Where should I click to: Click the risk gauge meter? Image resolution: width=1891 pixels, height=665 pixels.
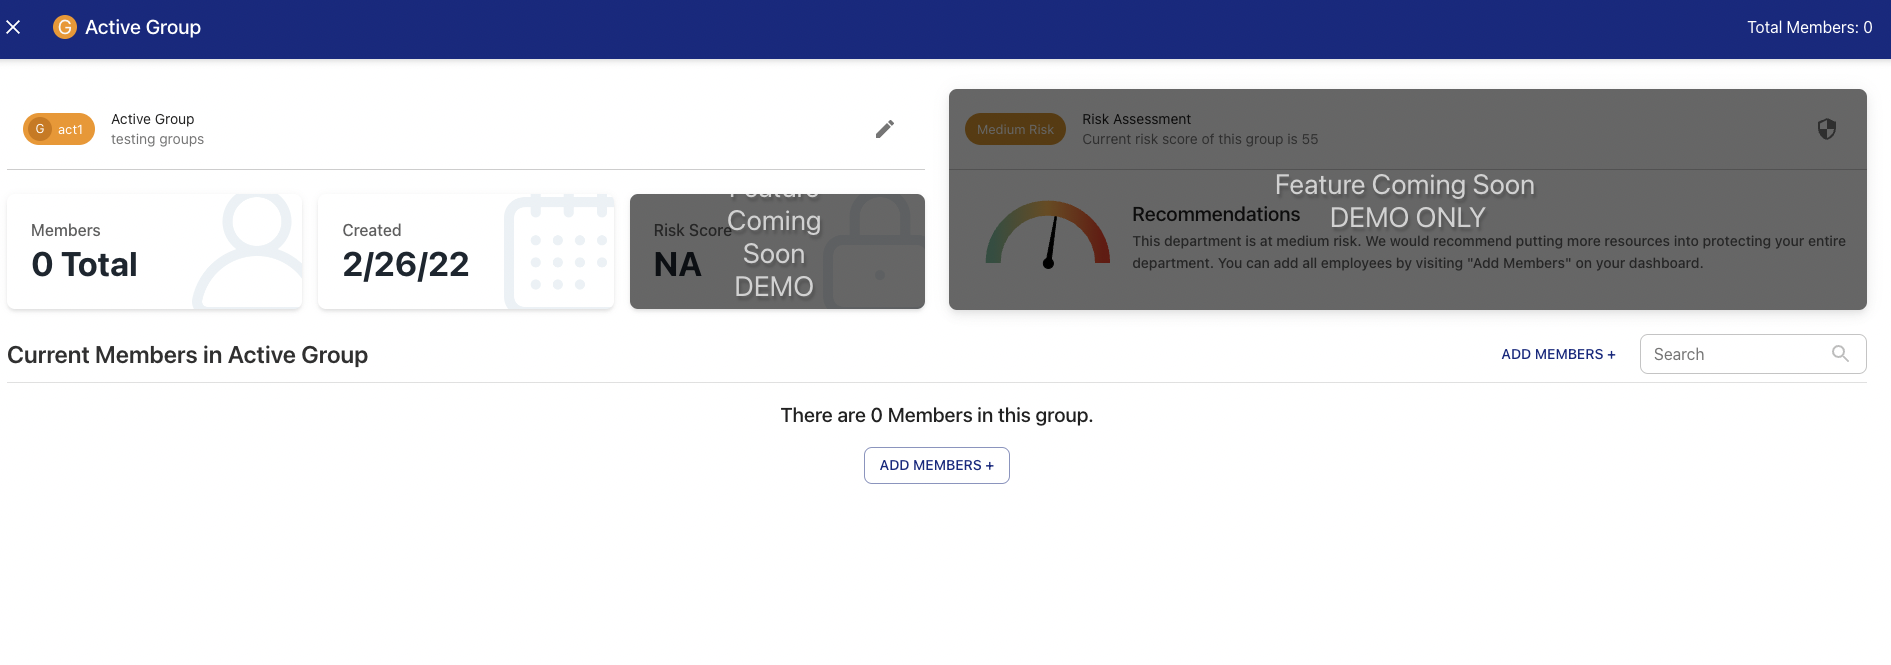[x=1048, y=236]
